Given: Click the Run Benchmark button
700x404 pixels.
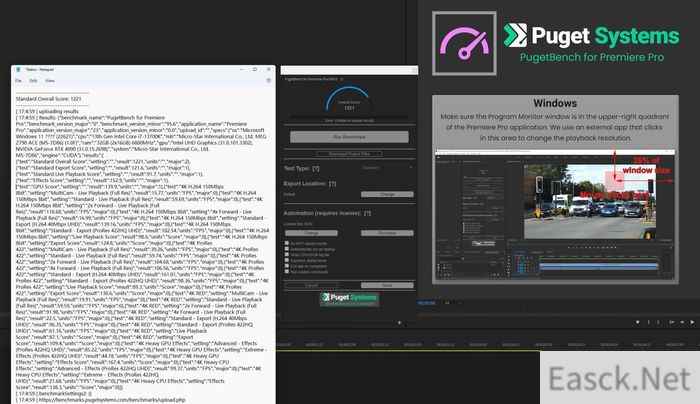Looking at the screenshot, I should (349, 137).
